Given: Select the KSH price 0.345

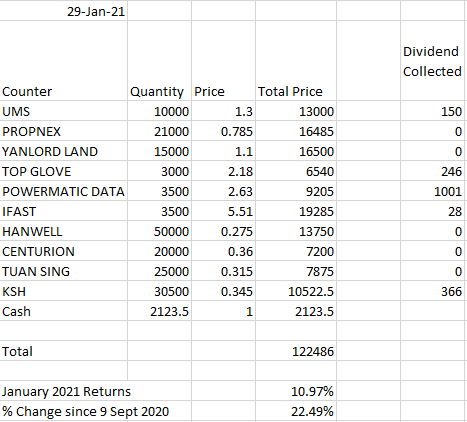Looking at the screenshot, I should (223, 291).
